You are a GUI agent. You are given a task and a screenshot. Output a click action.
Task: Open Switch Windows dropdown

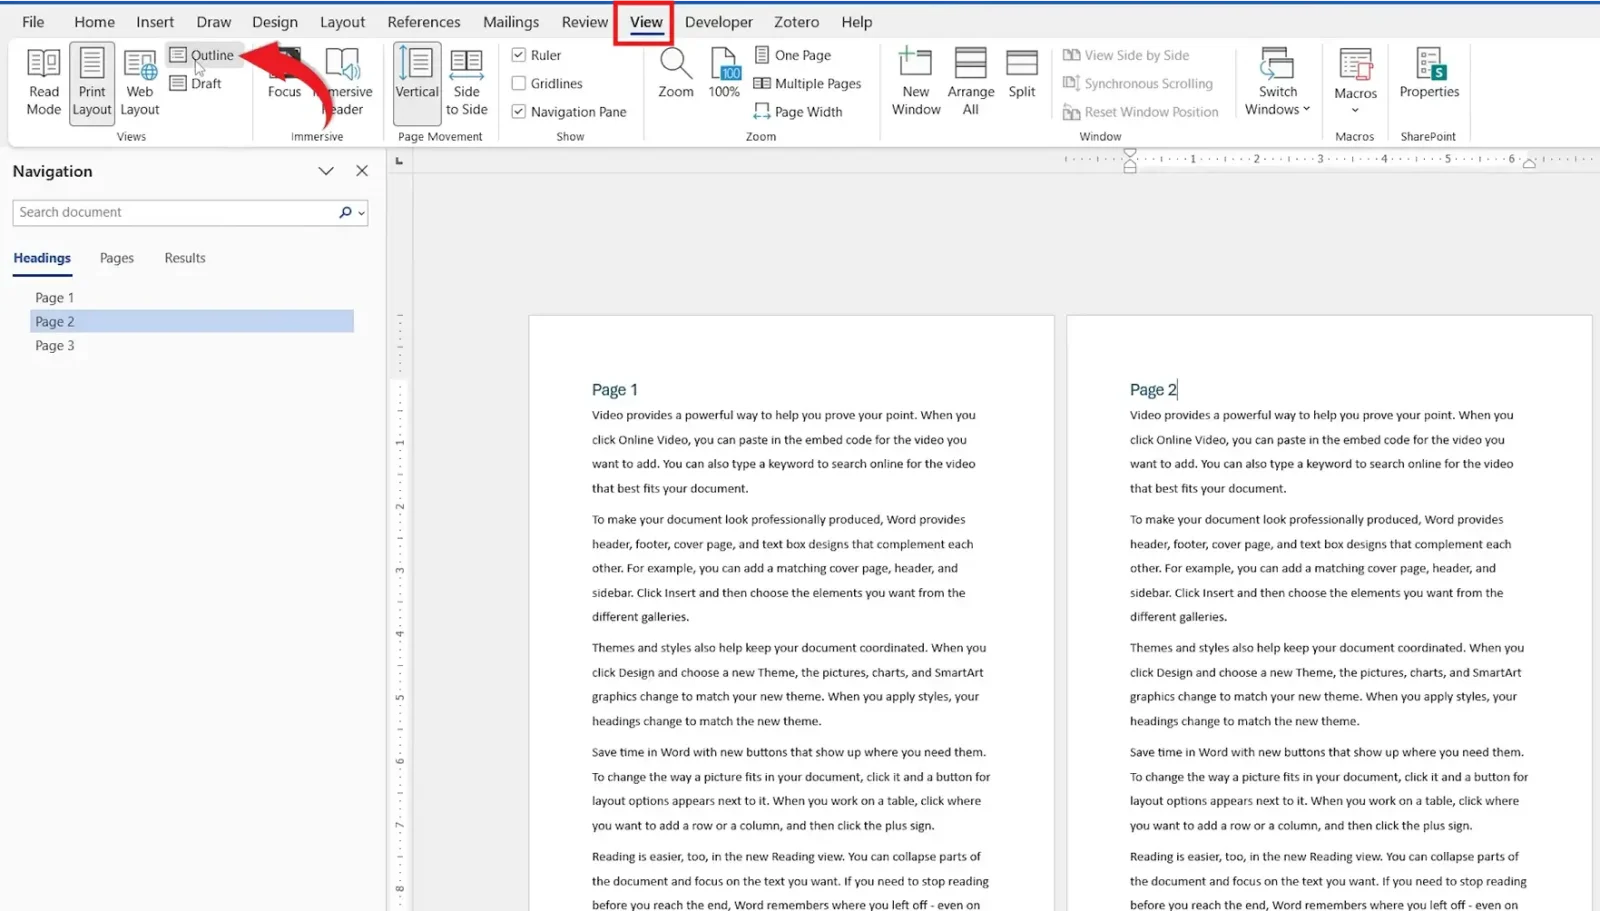tap(1277, 82)
